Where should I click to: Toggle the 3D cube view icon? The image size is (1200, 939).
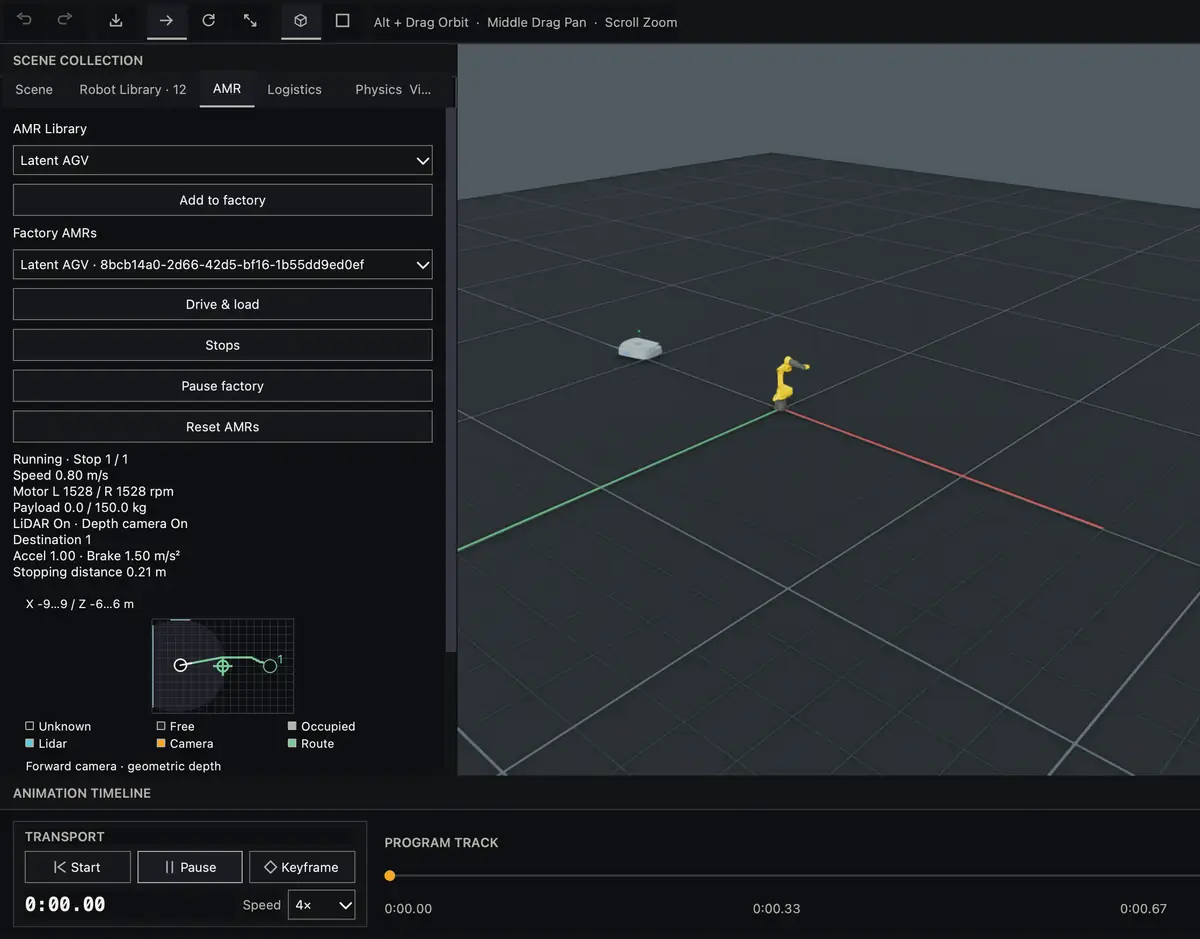[301, 21]
